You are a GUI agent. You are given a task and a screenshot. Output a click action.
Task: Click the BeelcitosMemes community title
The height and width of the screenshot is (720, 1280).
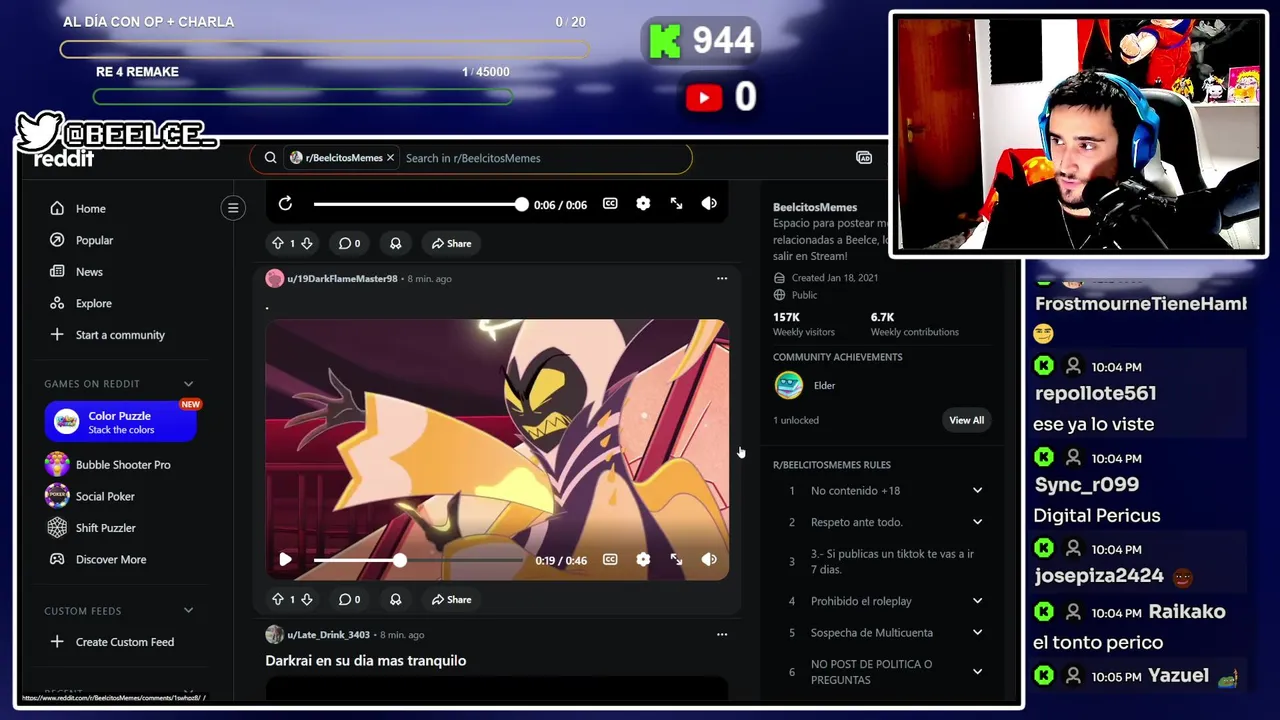(815, 207)
